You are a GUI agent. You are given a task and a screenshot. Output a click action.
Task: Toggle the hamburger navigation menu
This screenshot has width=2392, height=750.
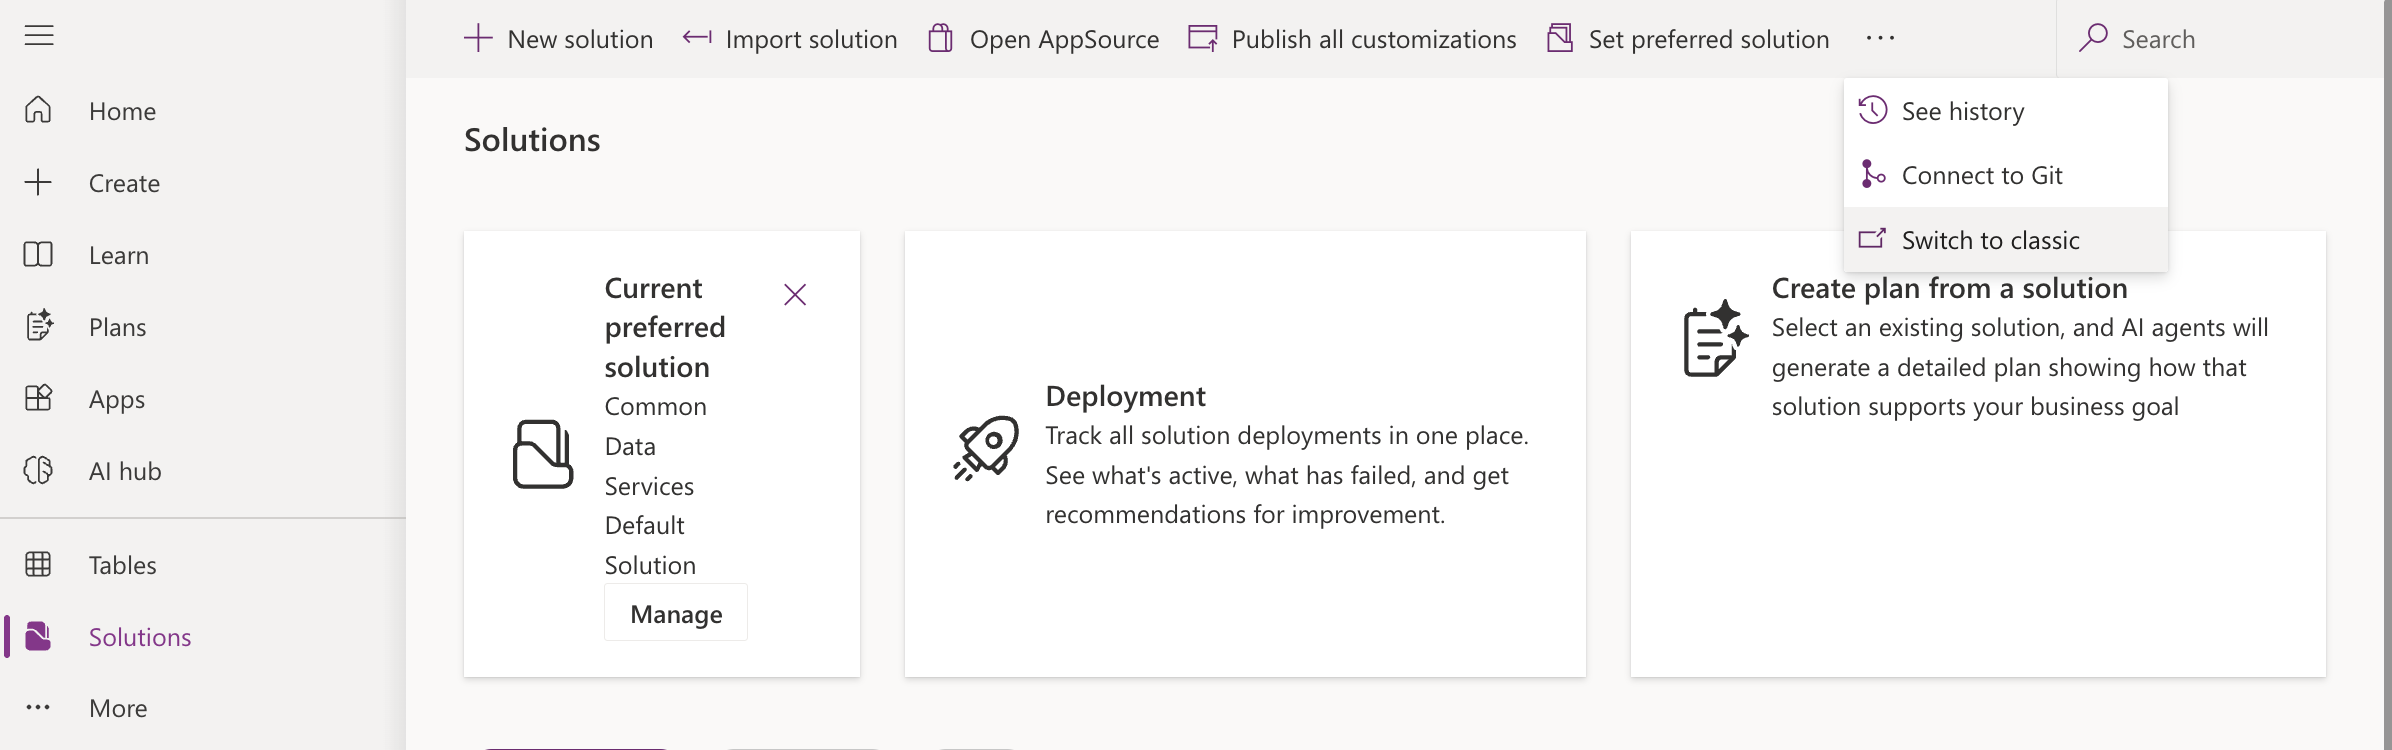click(39, 36)
